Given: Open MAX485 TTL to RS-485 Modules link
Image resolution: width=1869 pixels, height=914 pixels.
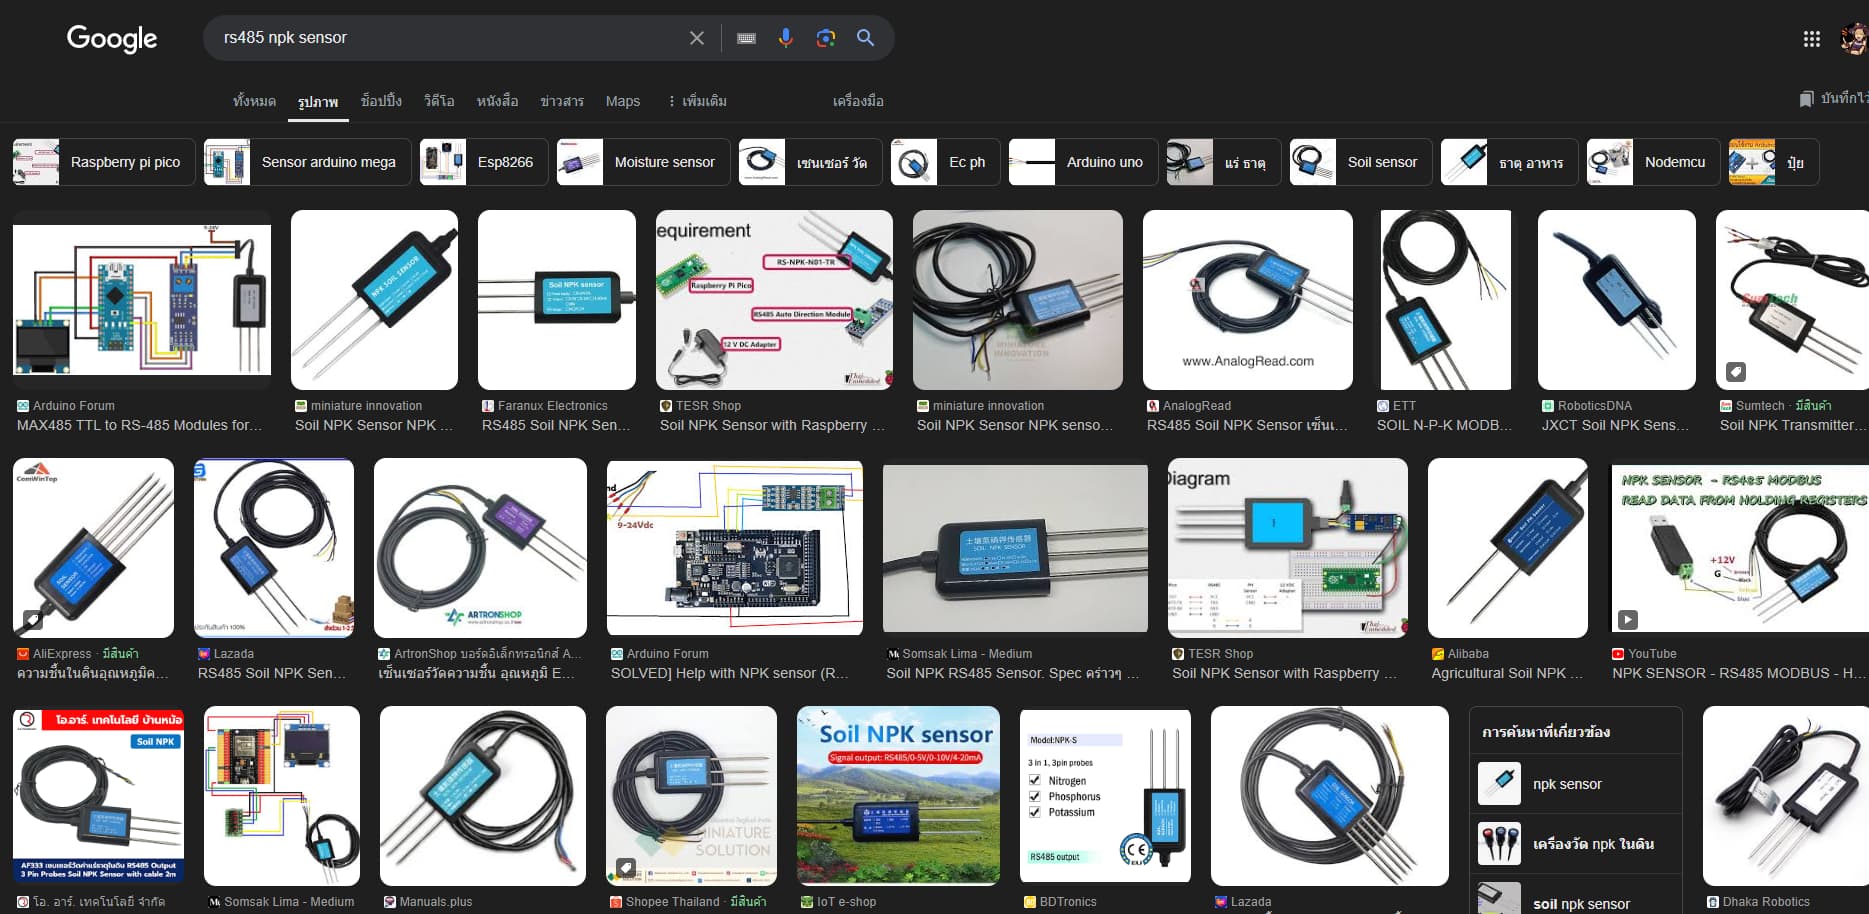Looking at the screenshot, I should tap(139, 425).
